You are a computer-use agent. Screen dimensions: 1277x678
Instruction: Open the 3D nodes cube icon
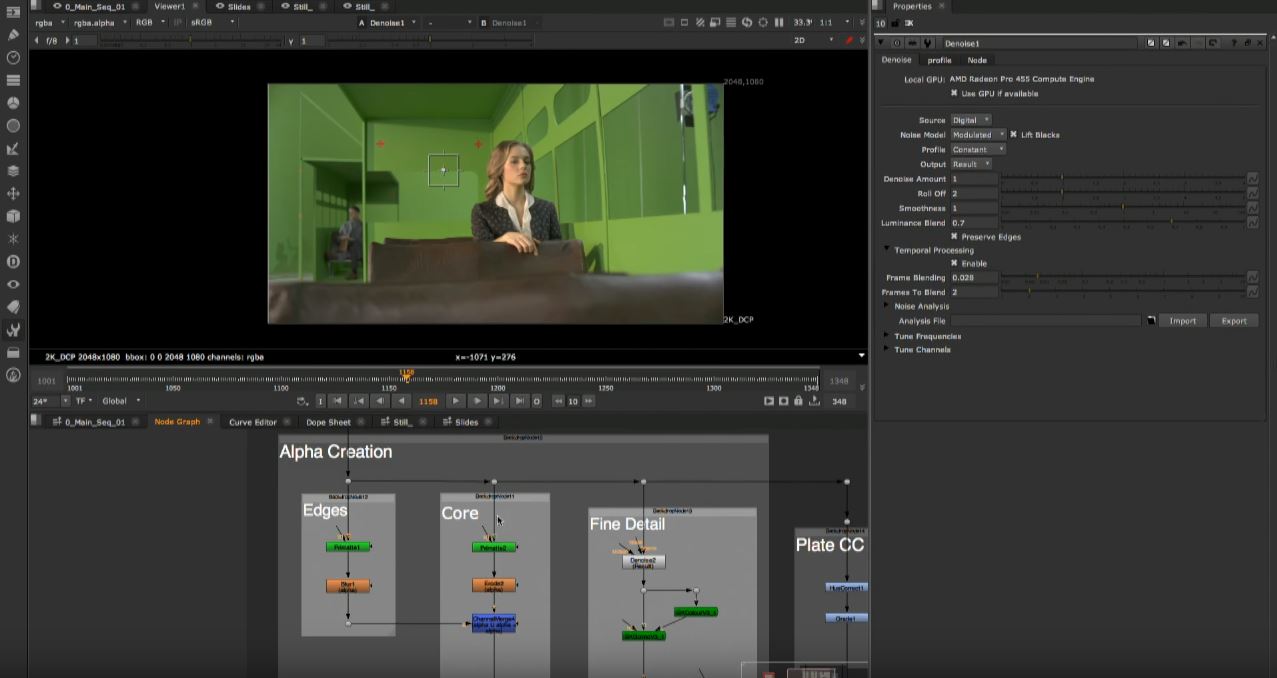13,216
